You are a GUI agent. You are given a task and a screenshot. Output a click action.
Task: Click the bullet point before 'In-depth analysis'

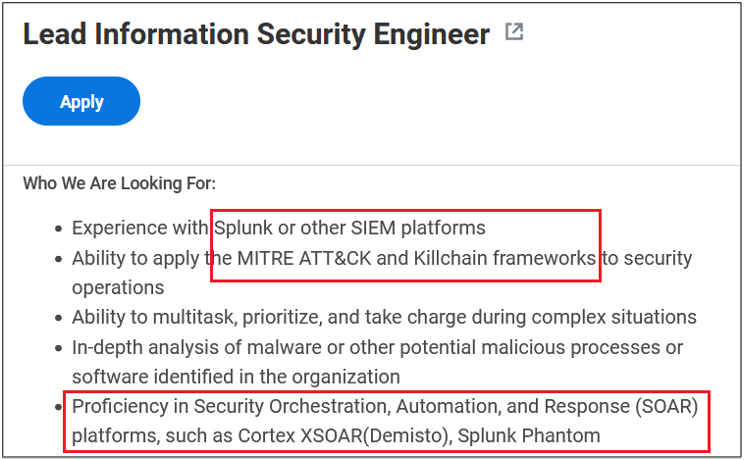coord(58,348)
